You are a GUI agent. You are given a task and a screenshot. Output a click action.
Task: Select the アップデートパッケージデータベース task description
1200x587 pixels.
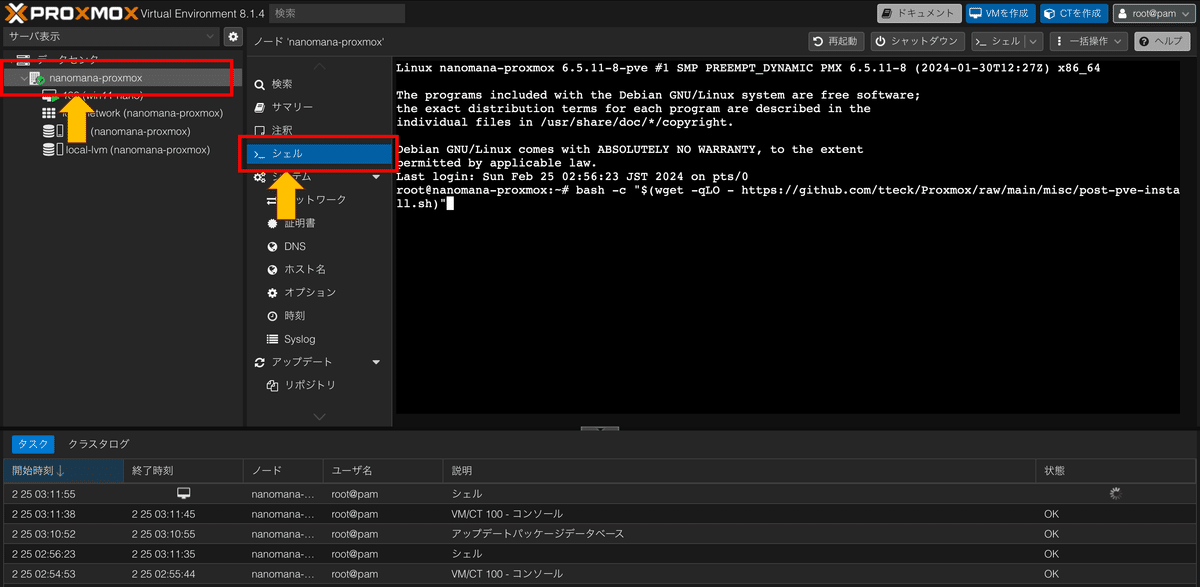pyautogui.click(x=538, y=534)
